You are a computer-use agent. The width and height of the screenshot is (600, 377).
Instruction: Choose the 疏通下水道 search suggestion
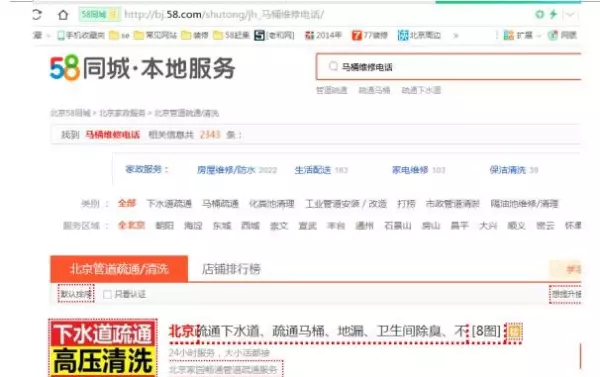point(421,90)
